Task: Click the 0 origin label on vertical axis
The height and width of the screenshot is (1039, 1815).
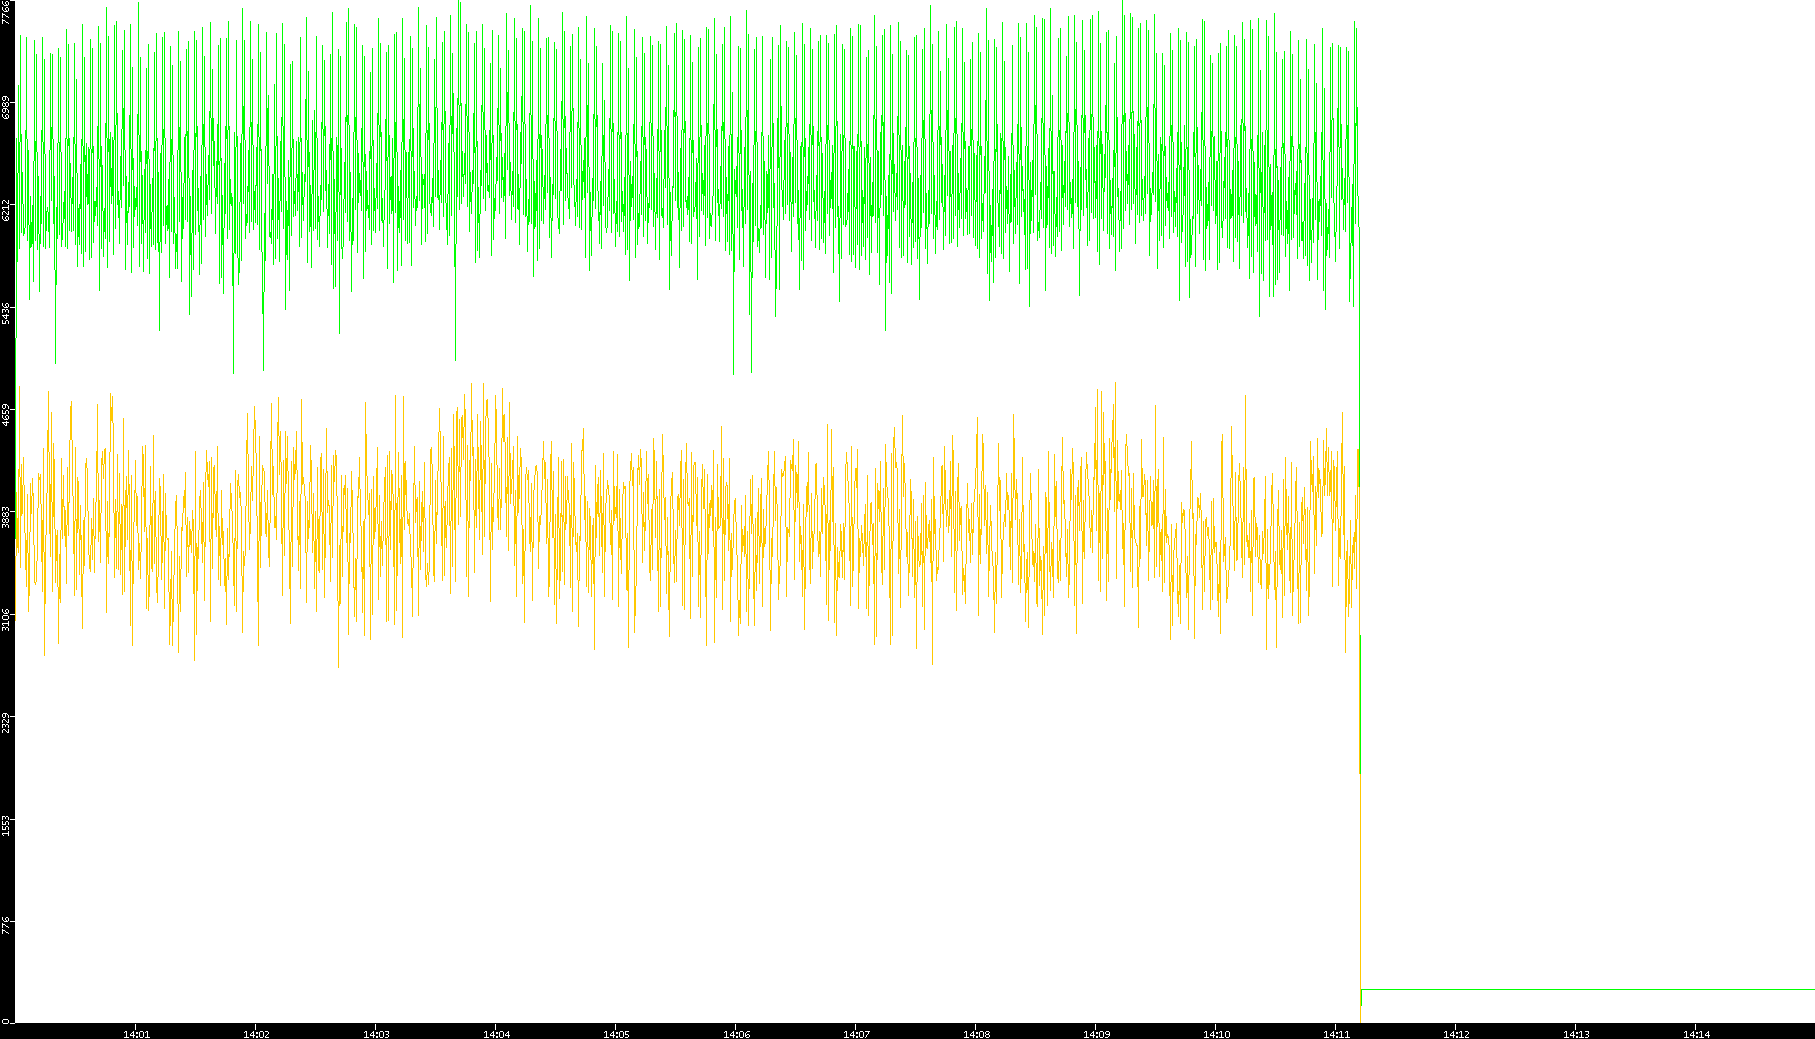Action: pos(6,1020)
